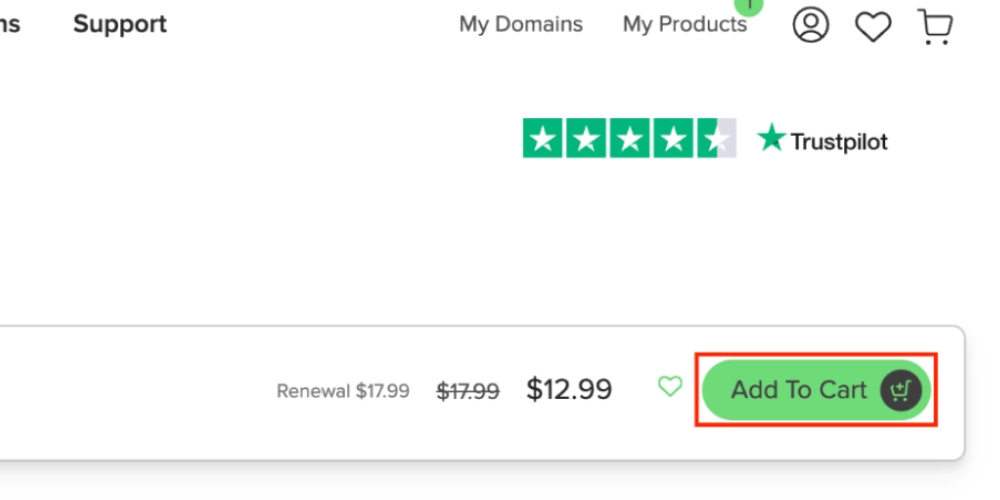Image resolution: width=1000 pixels, height=500 pixels.
Task: Open the shopping cart icon in the header
Action: coord(934,27)
